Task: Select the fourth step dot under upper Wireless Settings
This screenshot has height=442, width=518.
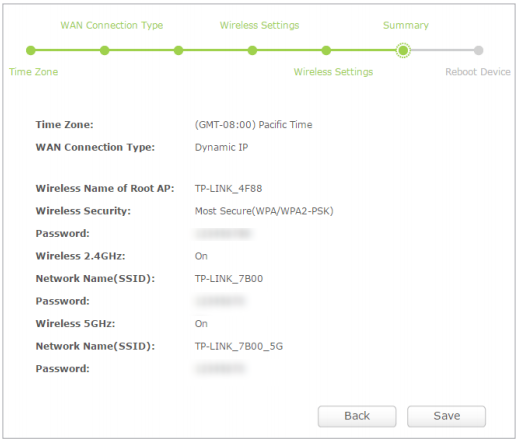Action: coord(252,50)
